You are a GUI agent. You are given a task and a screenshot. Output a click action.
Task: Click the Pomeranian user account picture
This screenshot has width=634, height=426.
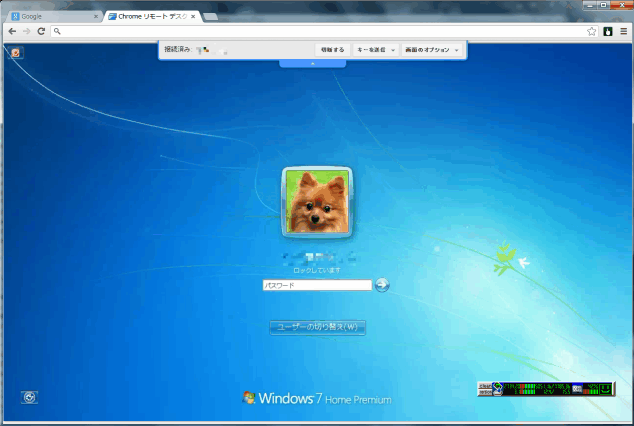click(x=317, y=202)
